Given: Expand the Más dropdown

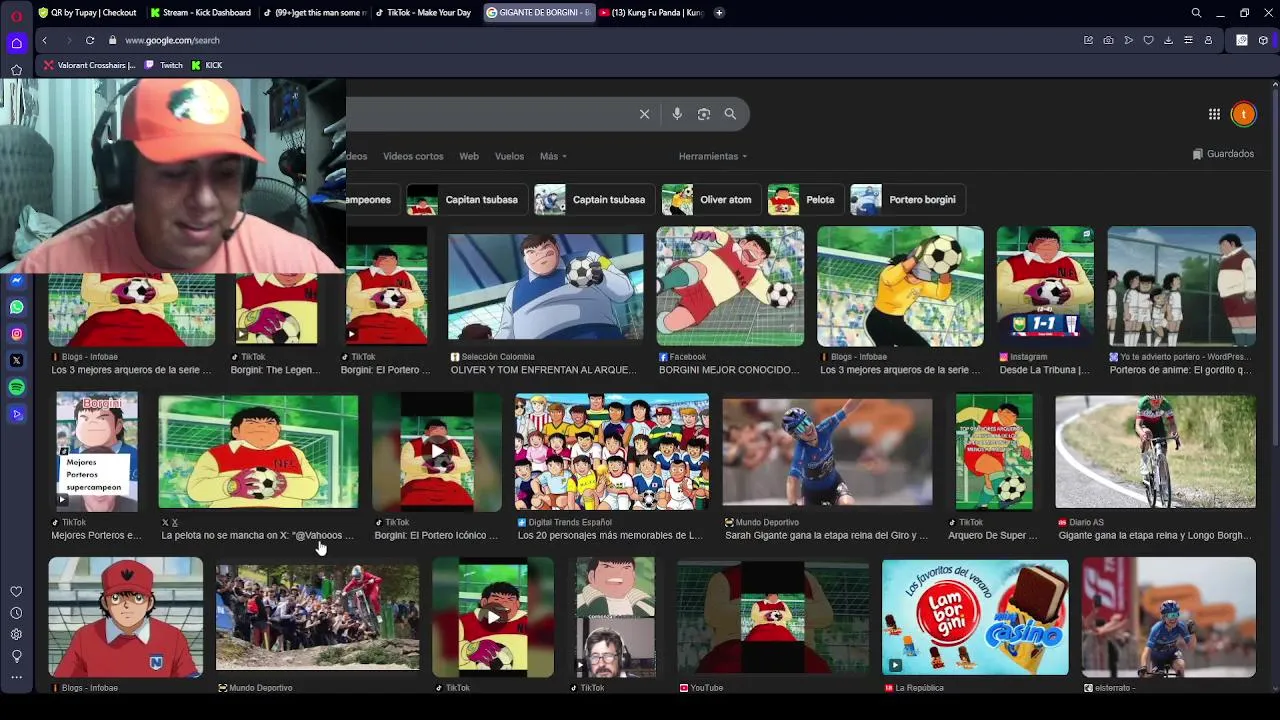Looking at the screenshot, I should point(553,156).
